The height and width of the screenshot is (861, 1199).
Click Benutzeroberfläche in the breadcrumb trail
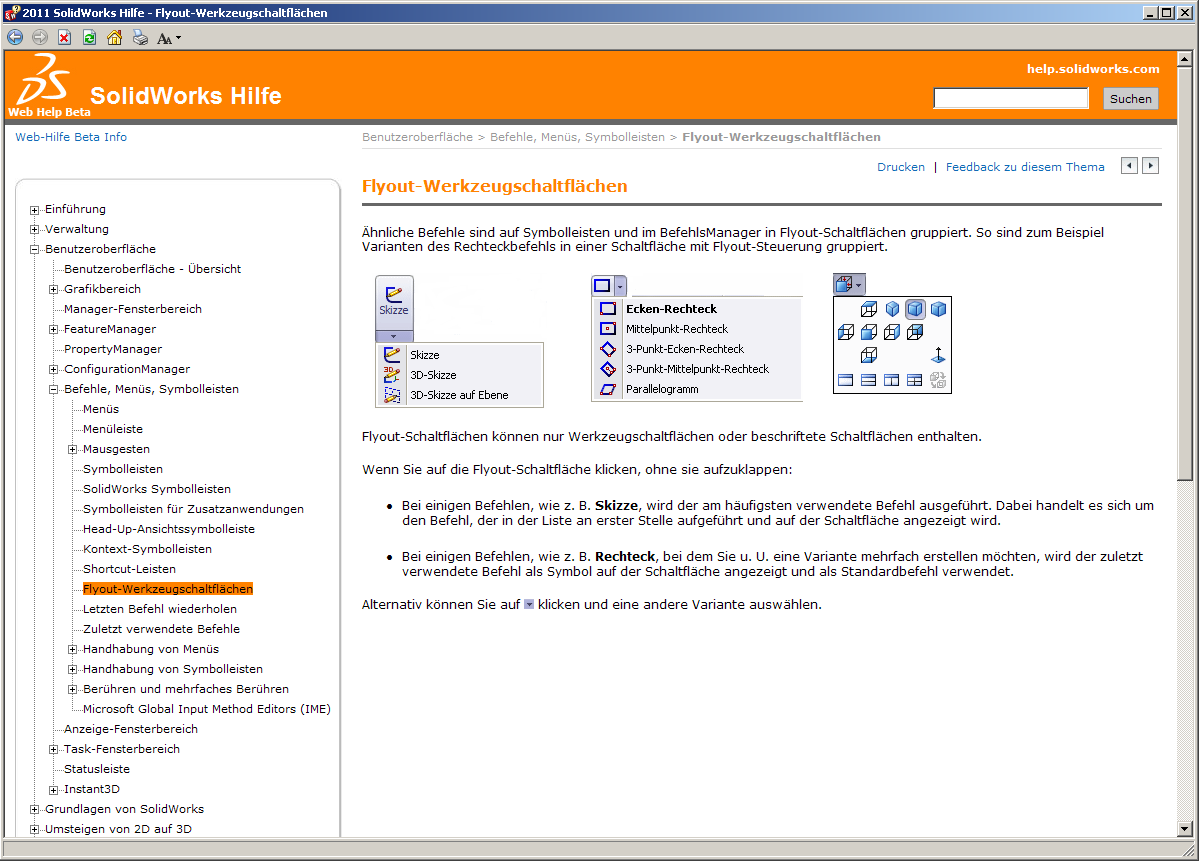[418, 137]
